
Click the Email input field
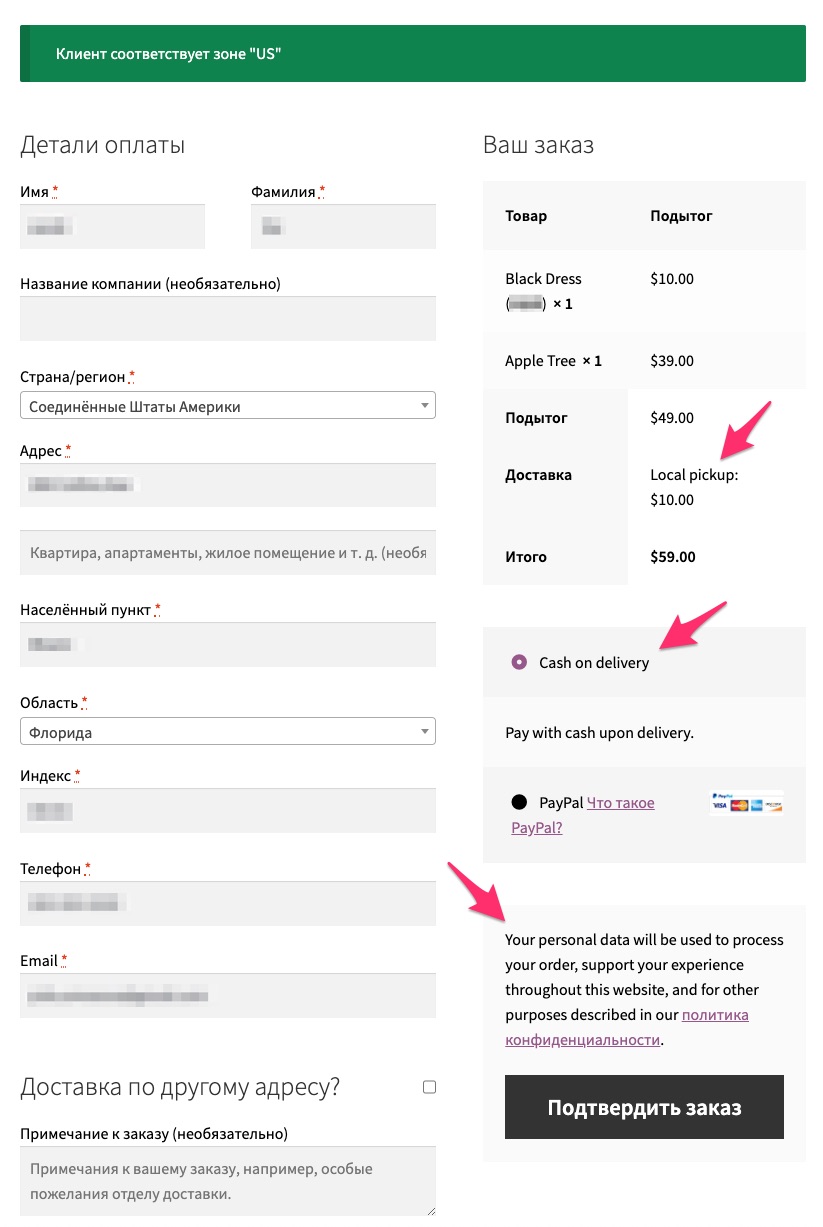point(227,995)
